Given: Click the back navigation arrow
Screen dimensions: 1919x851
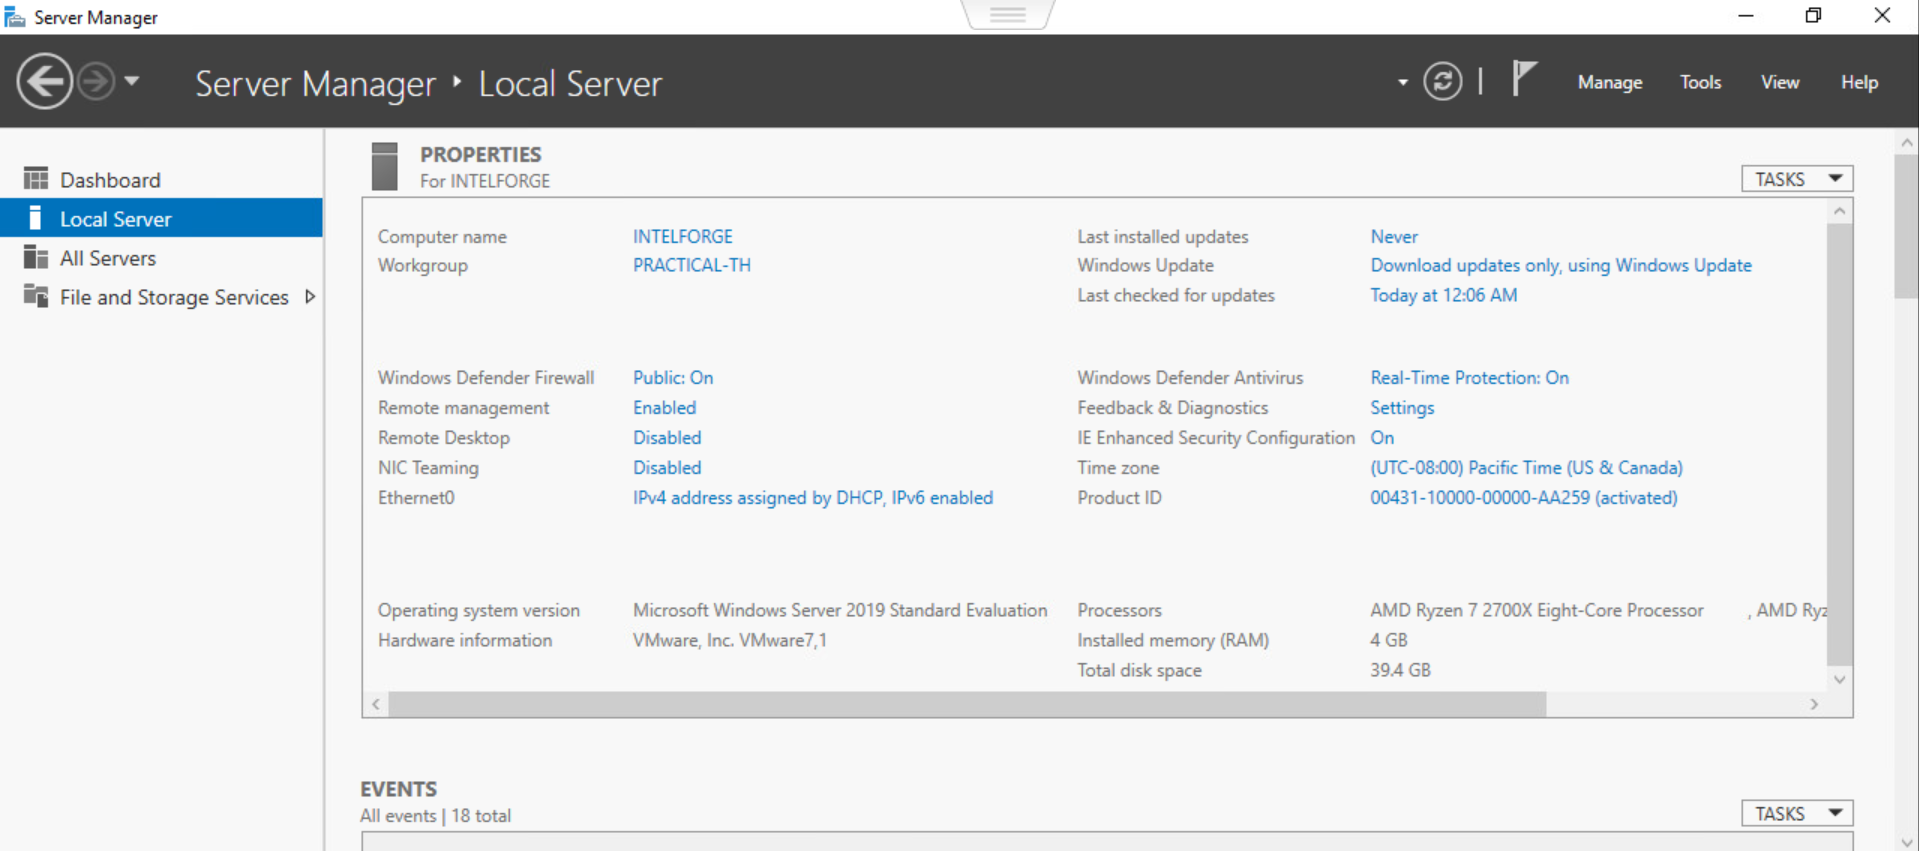Looking at the screenshot, I should pos(44,81).
